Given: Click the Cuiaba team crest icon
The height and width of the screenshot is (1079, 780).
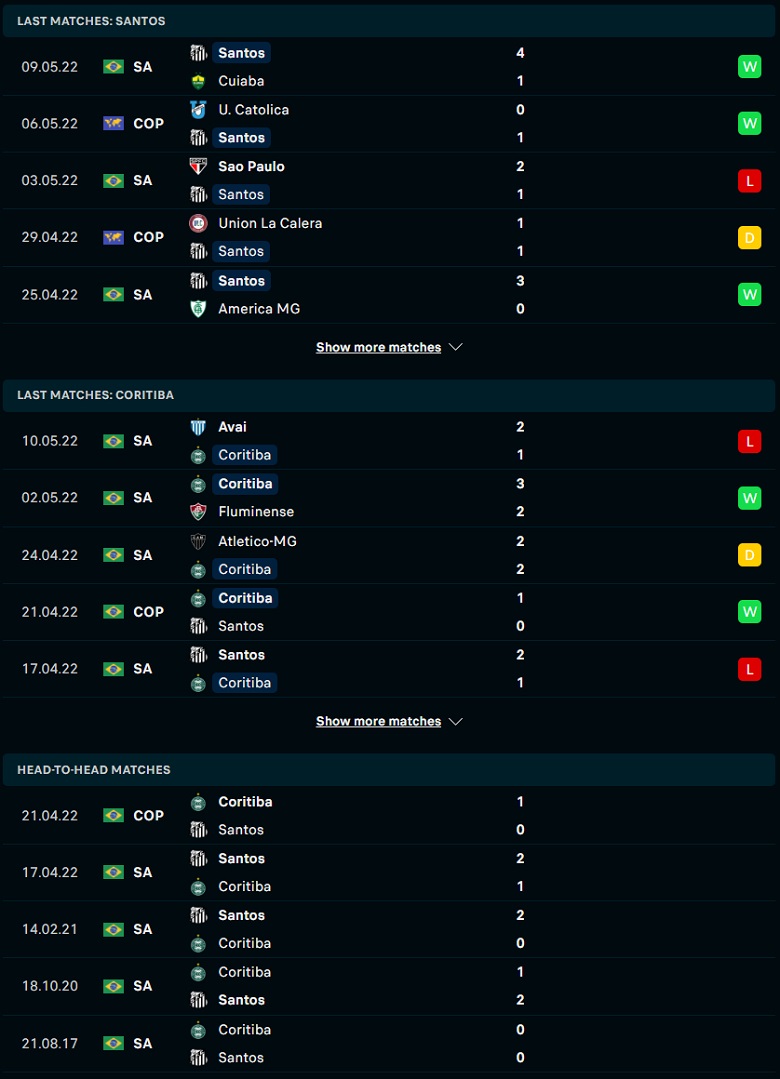Looking at the screenshot, I should [198, 81].
